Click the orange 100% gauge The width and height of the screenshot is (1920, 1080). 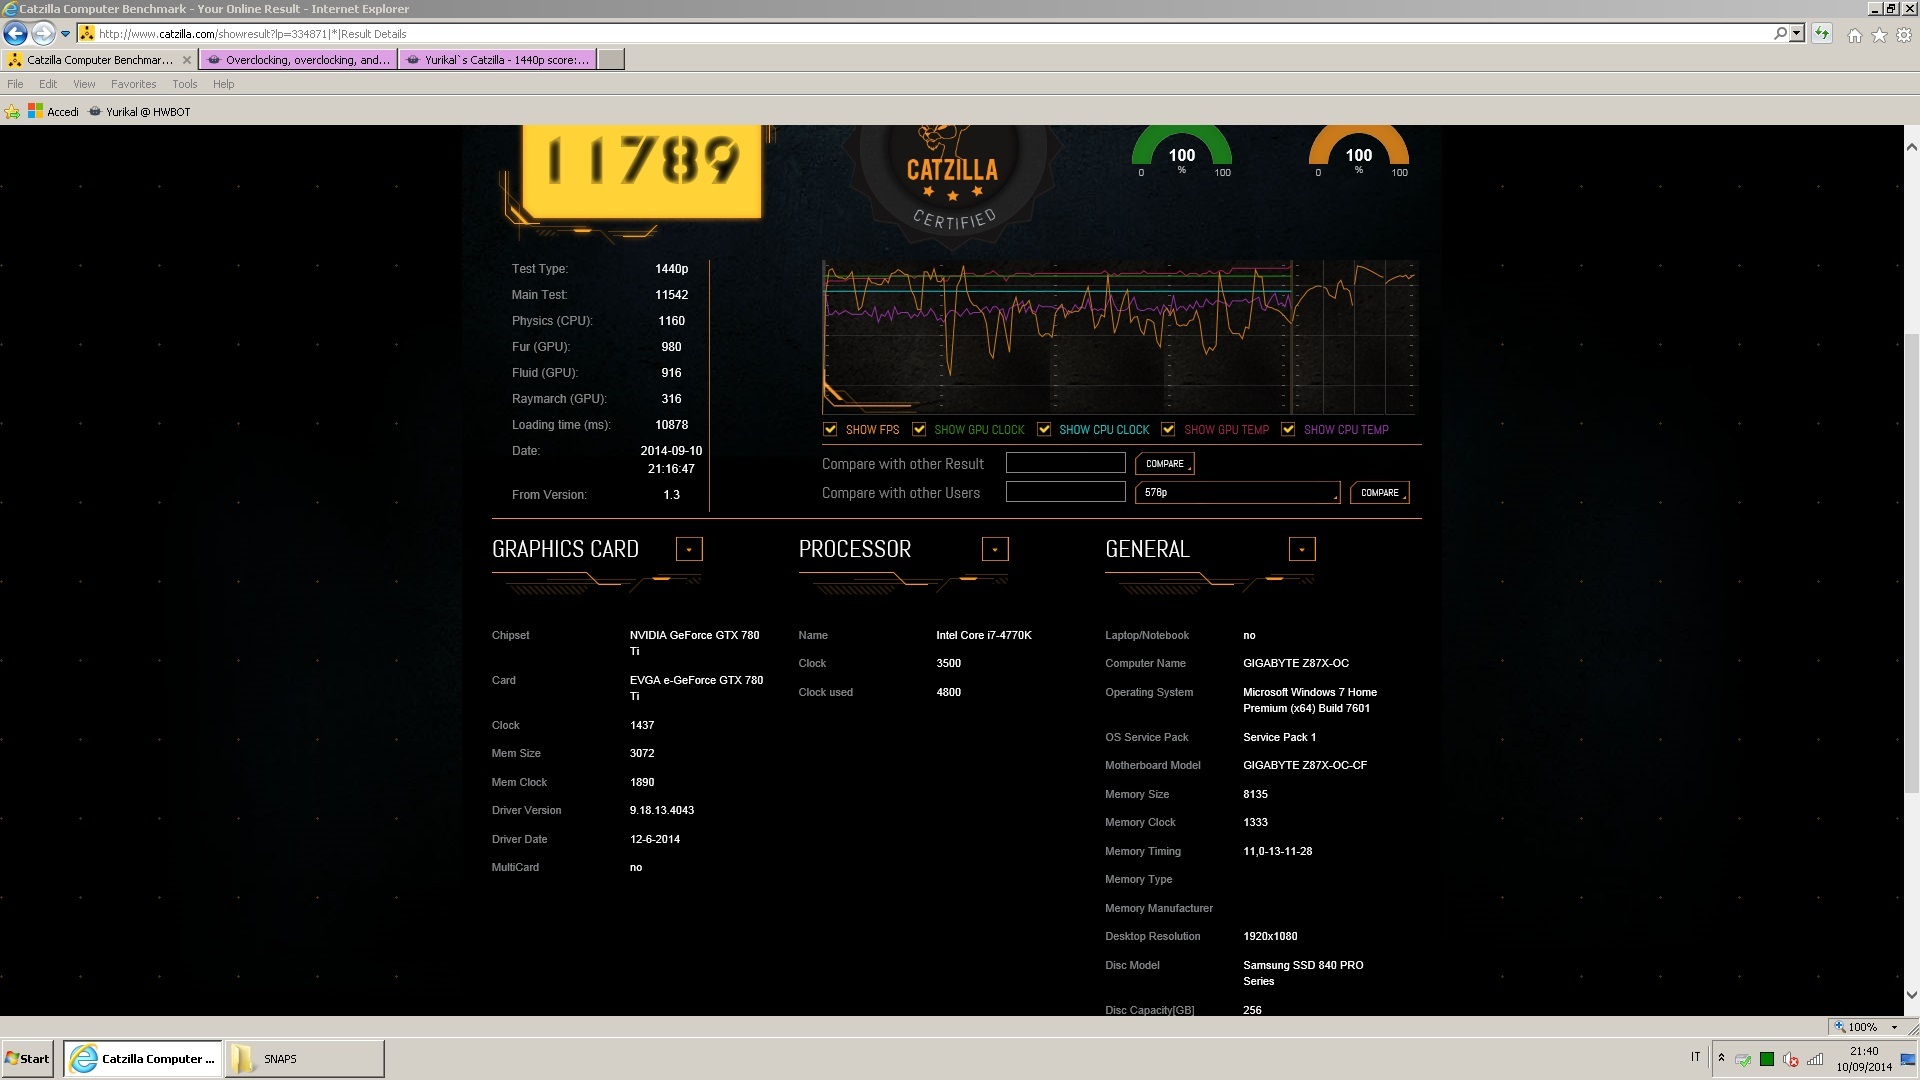[1358, 152]
